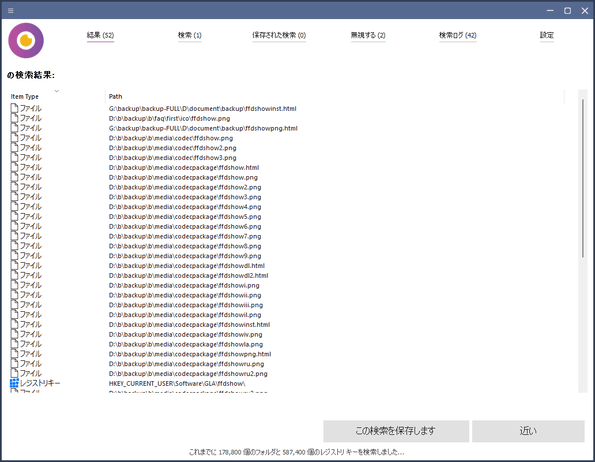This screenshot has height=462, width=595.
Task: Click file icon for codecpackage\ffdshow9.png row
Action: tap(14, 256)
